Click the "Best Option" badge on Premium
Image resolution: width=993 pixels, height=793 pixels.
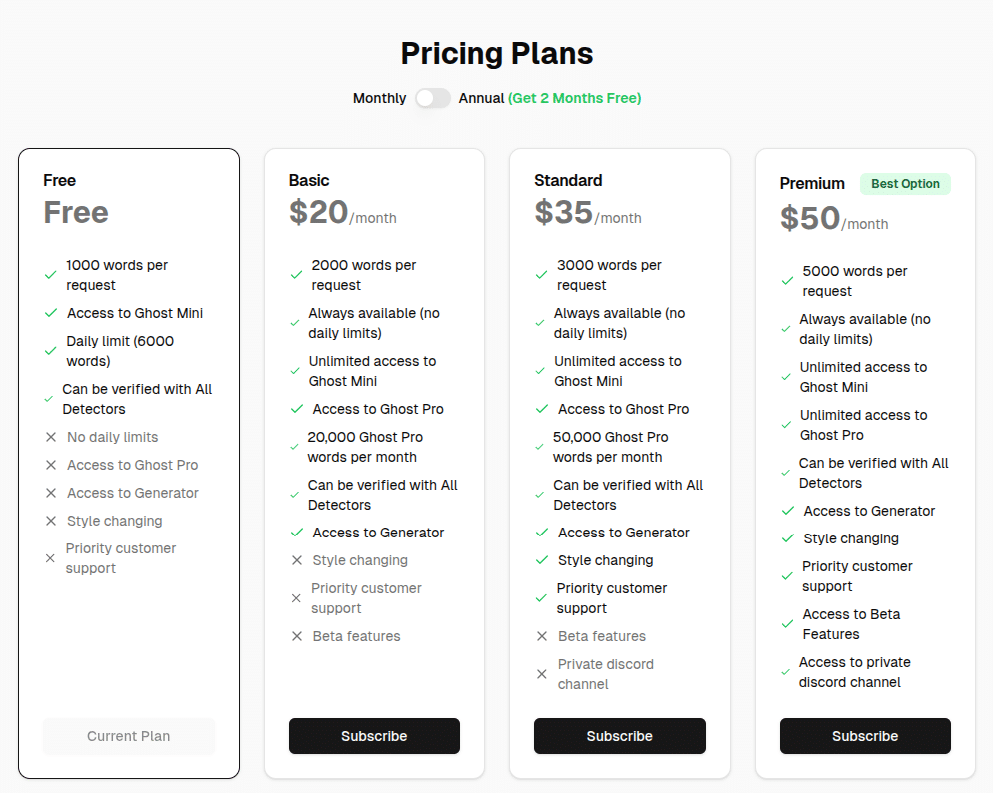(x=905, y=183)
